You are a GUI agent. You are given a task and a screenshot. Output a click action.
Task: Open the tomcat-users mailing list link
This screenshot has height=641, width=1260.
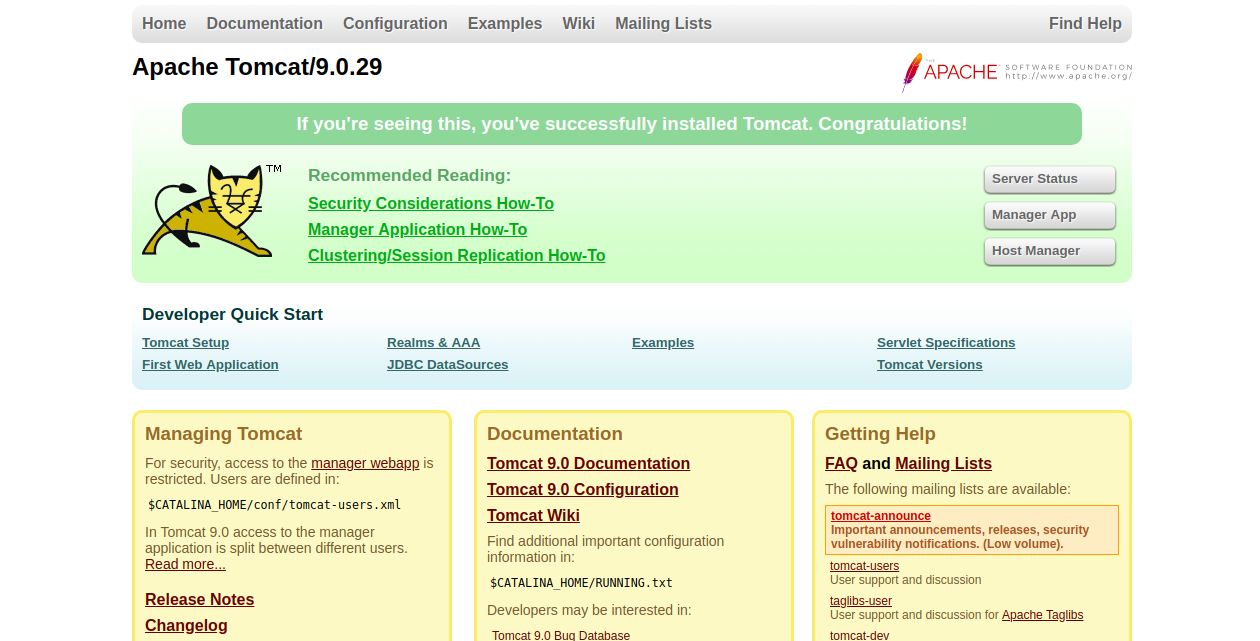[x=865, y=566]
